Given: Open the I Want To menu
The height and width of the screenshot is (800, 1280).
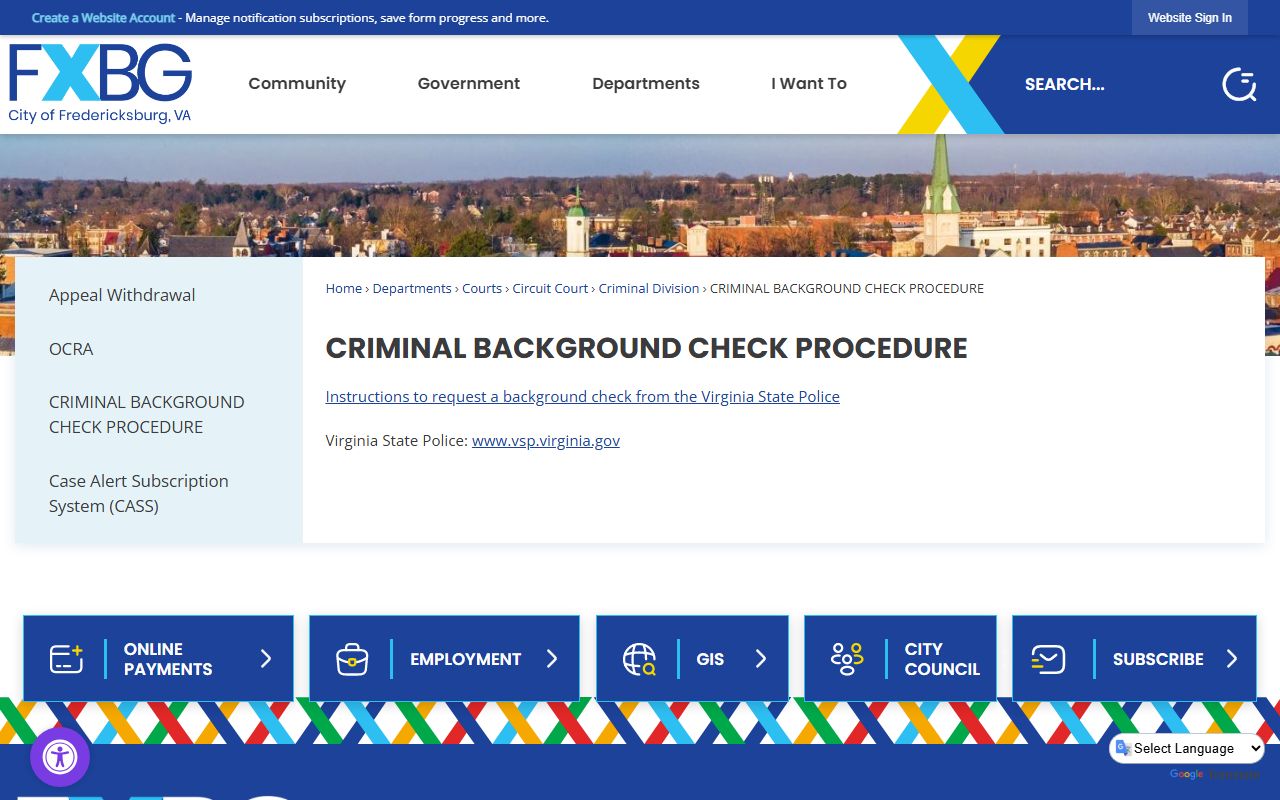Looking at the screenshot, I should coord(809,84).
